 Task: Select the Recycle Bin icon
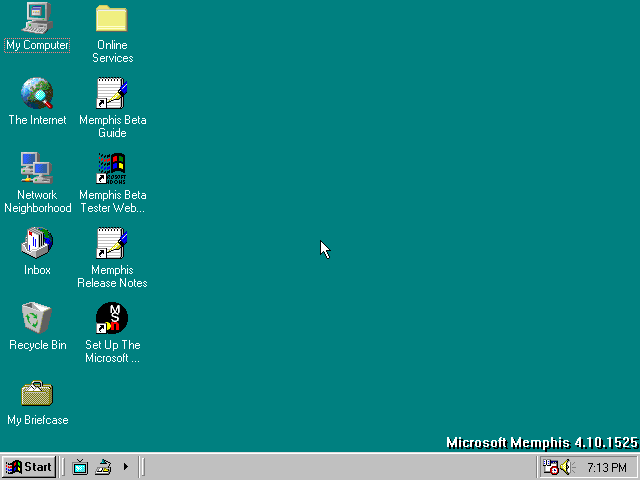(37, 318)
